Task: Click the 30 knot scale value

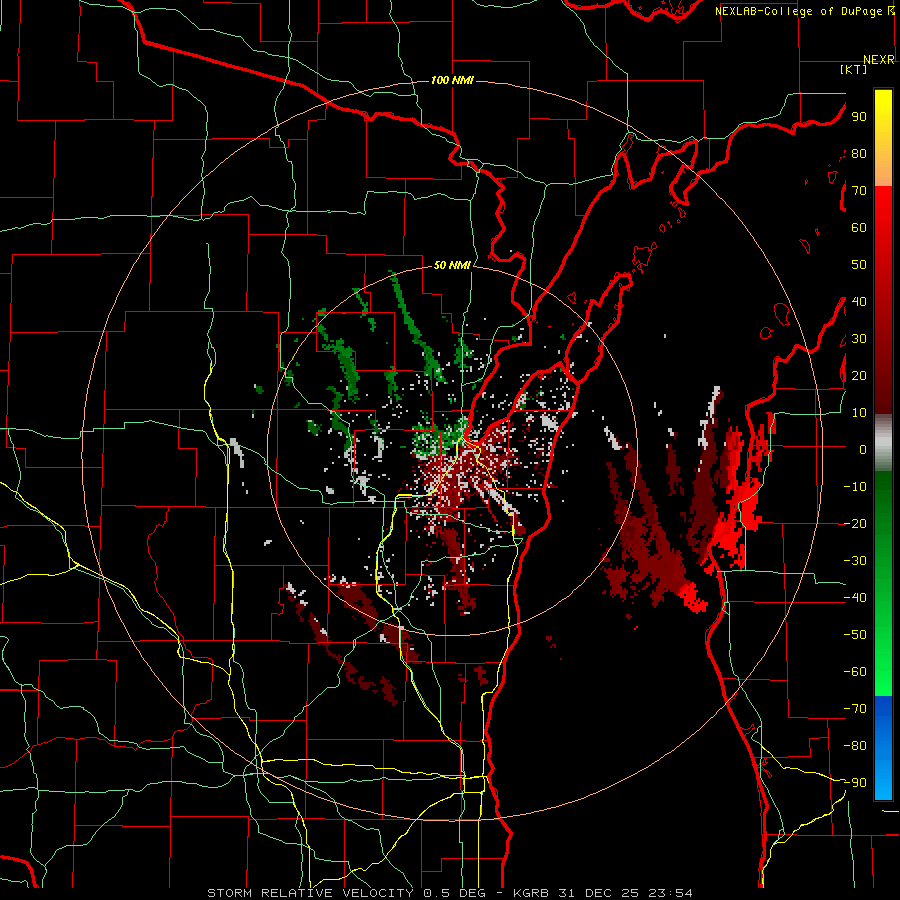Action: pyautogui.click(x=859, y=339)
